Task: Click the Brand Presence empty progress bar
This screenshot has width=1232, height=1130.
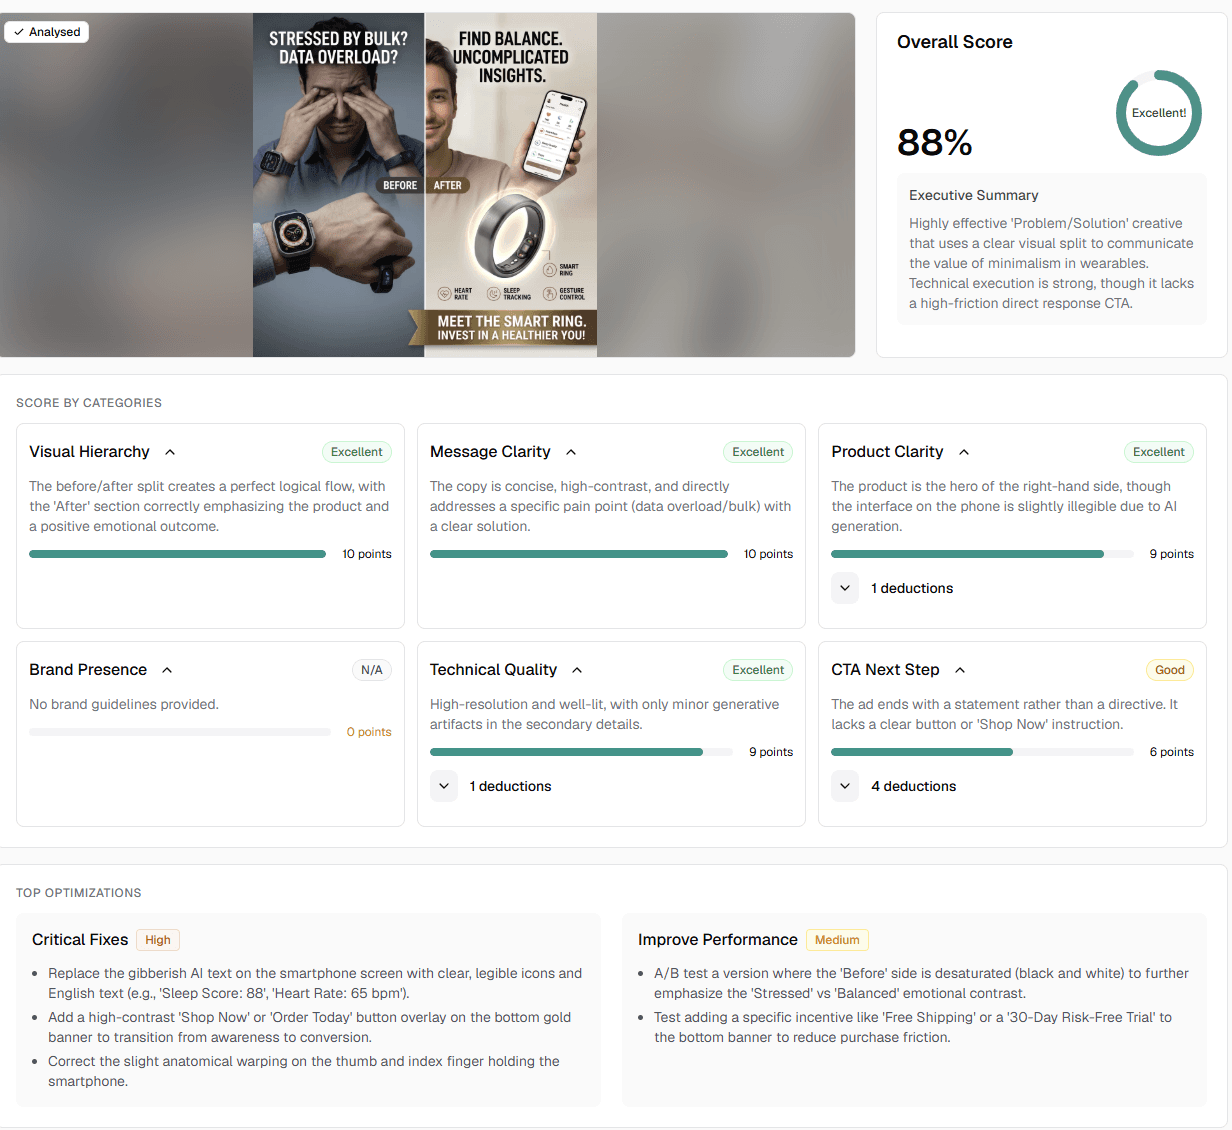Action: click(180, 732)
